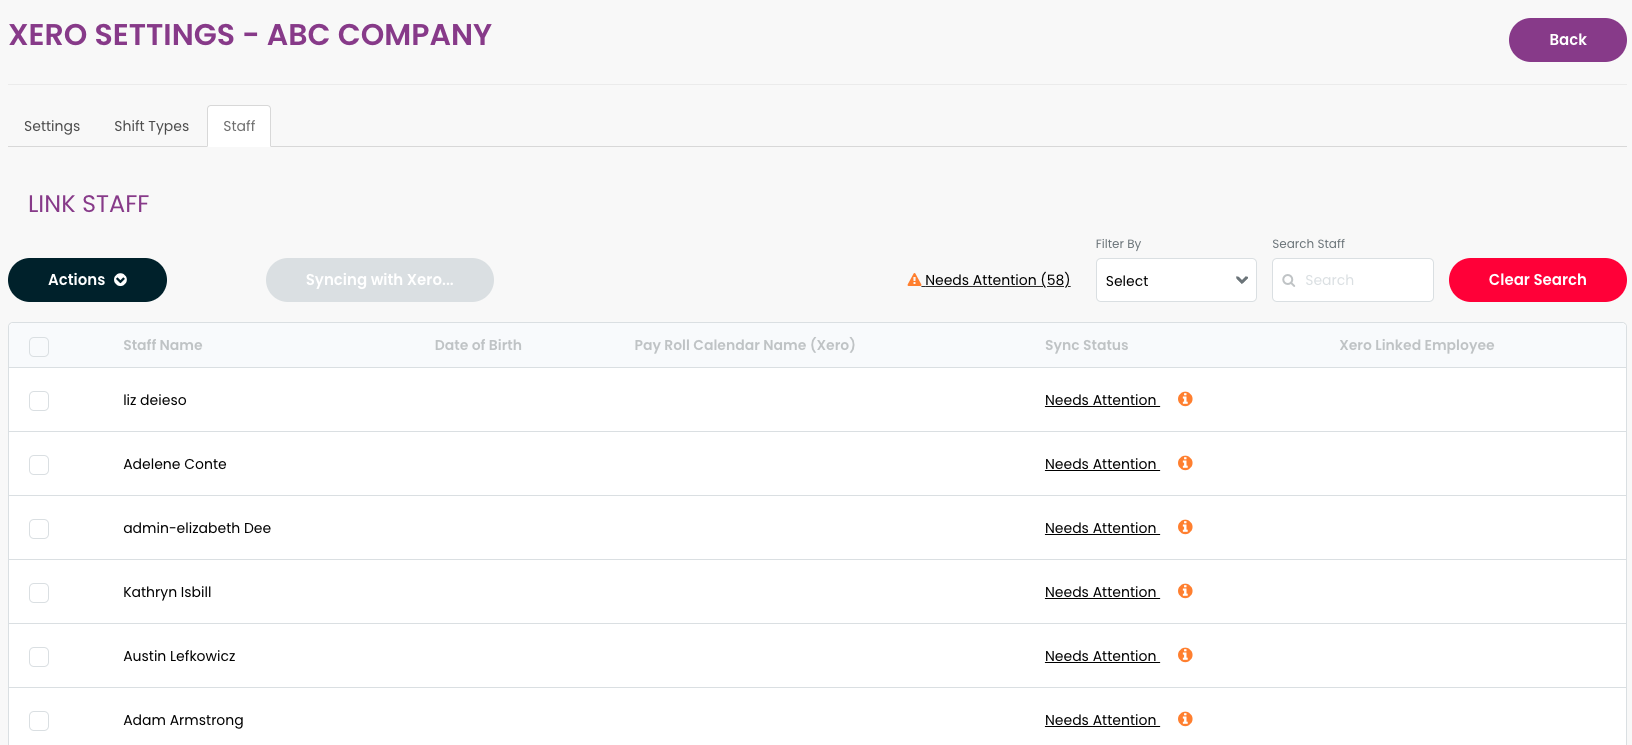Click info icon in Adam Armstrong row

click(1185, 719)
